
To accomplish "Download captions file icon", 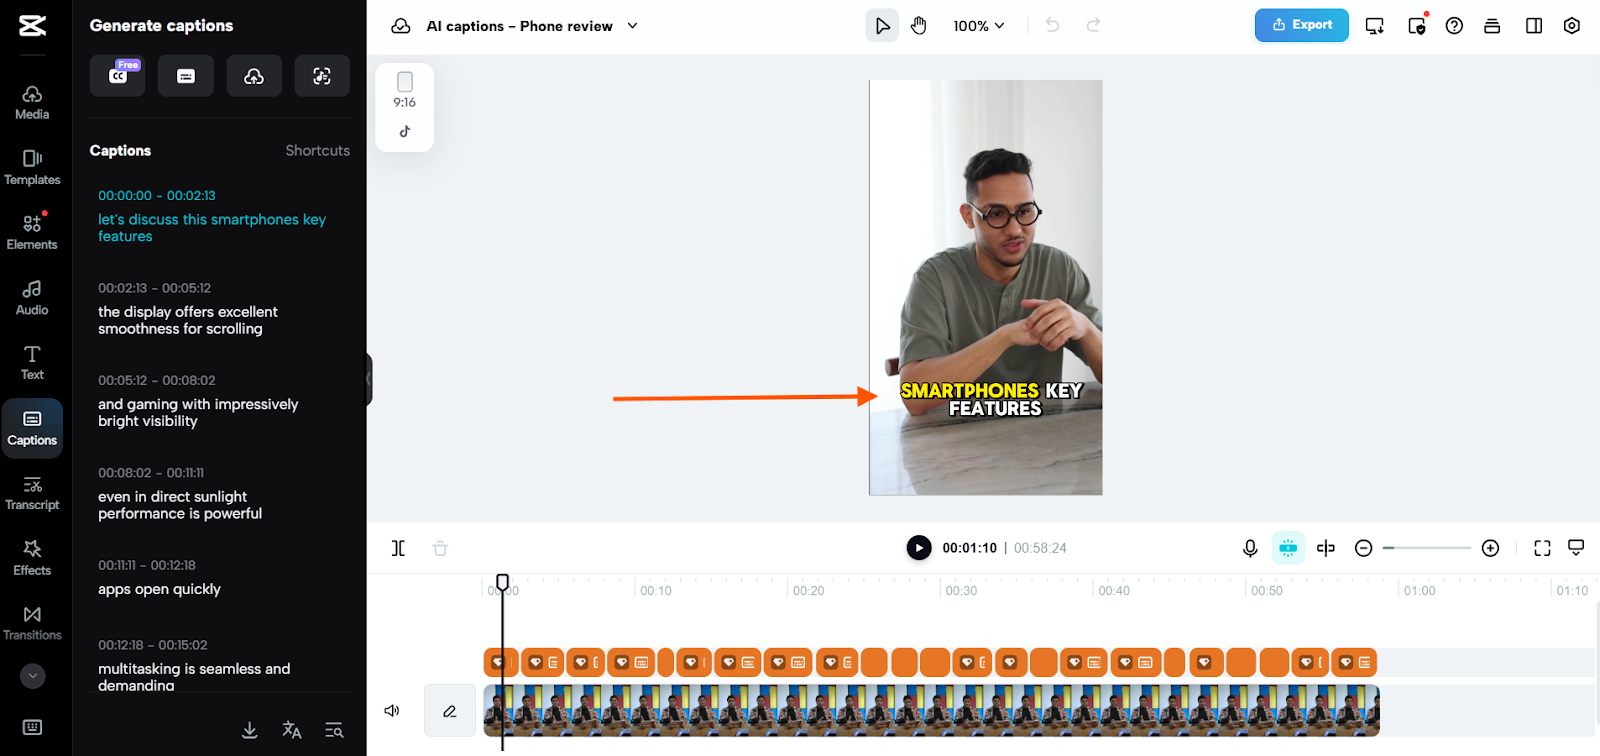I will (250, 731).
